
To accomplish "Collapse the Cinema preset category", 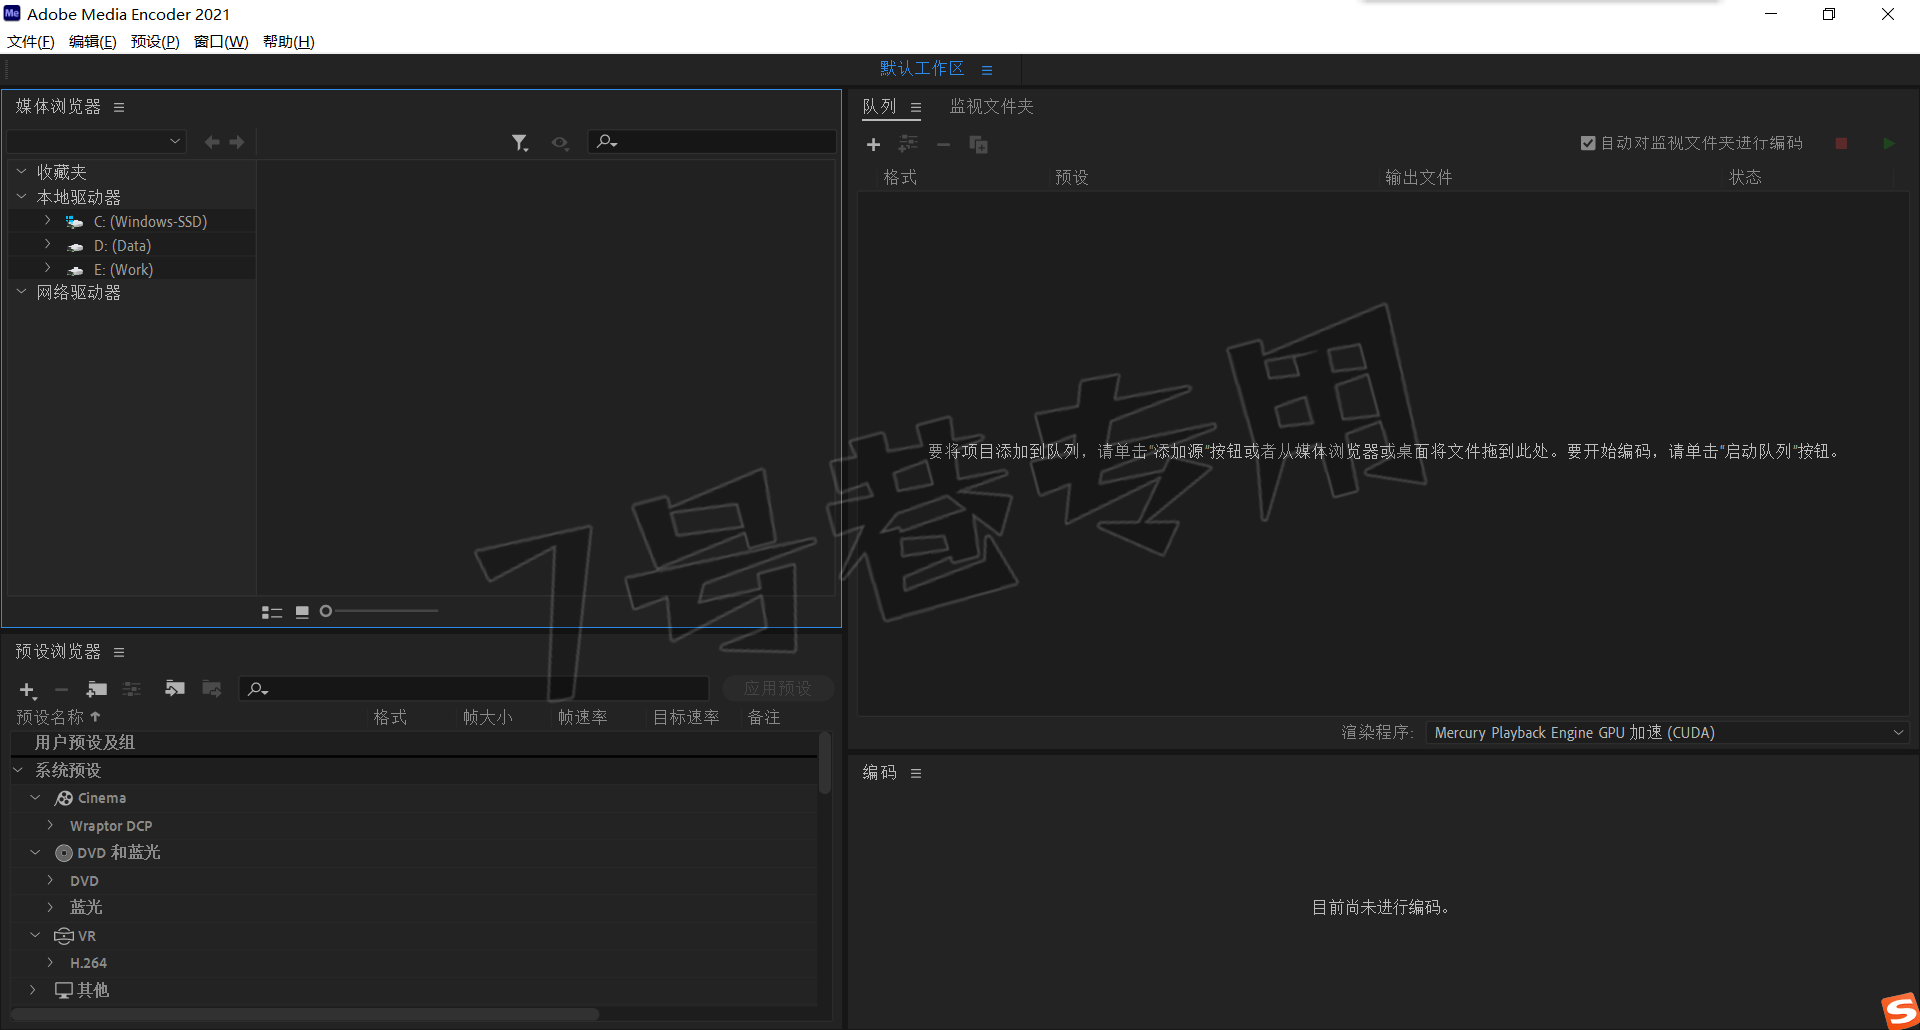I will [35, 798].
